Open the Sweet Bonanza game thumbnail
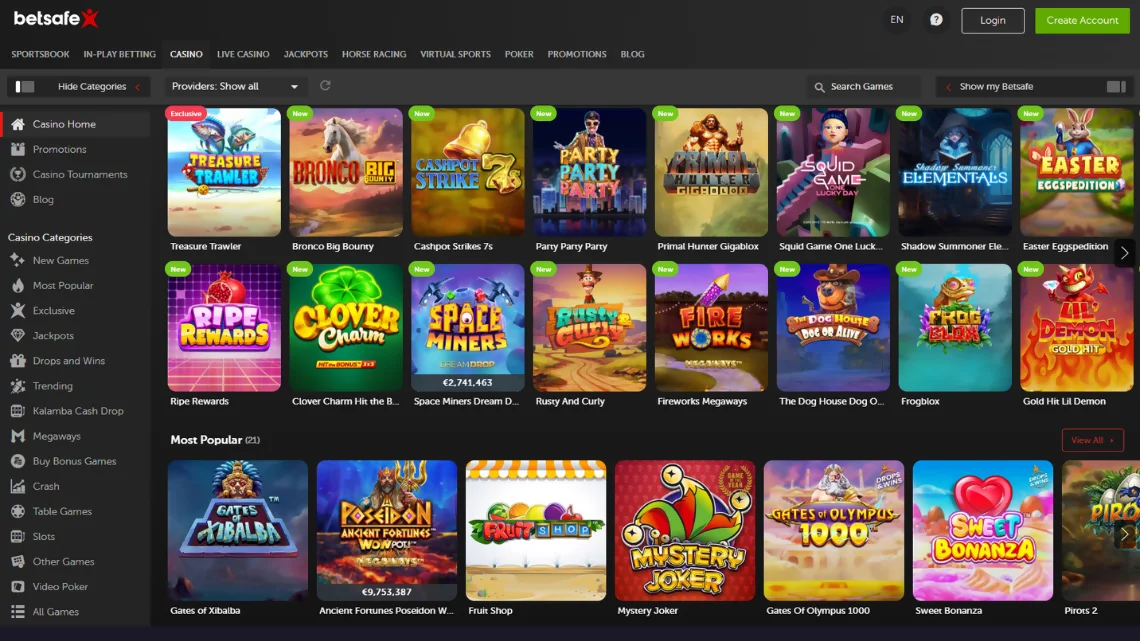 (x=983, y=531)
